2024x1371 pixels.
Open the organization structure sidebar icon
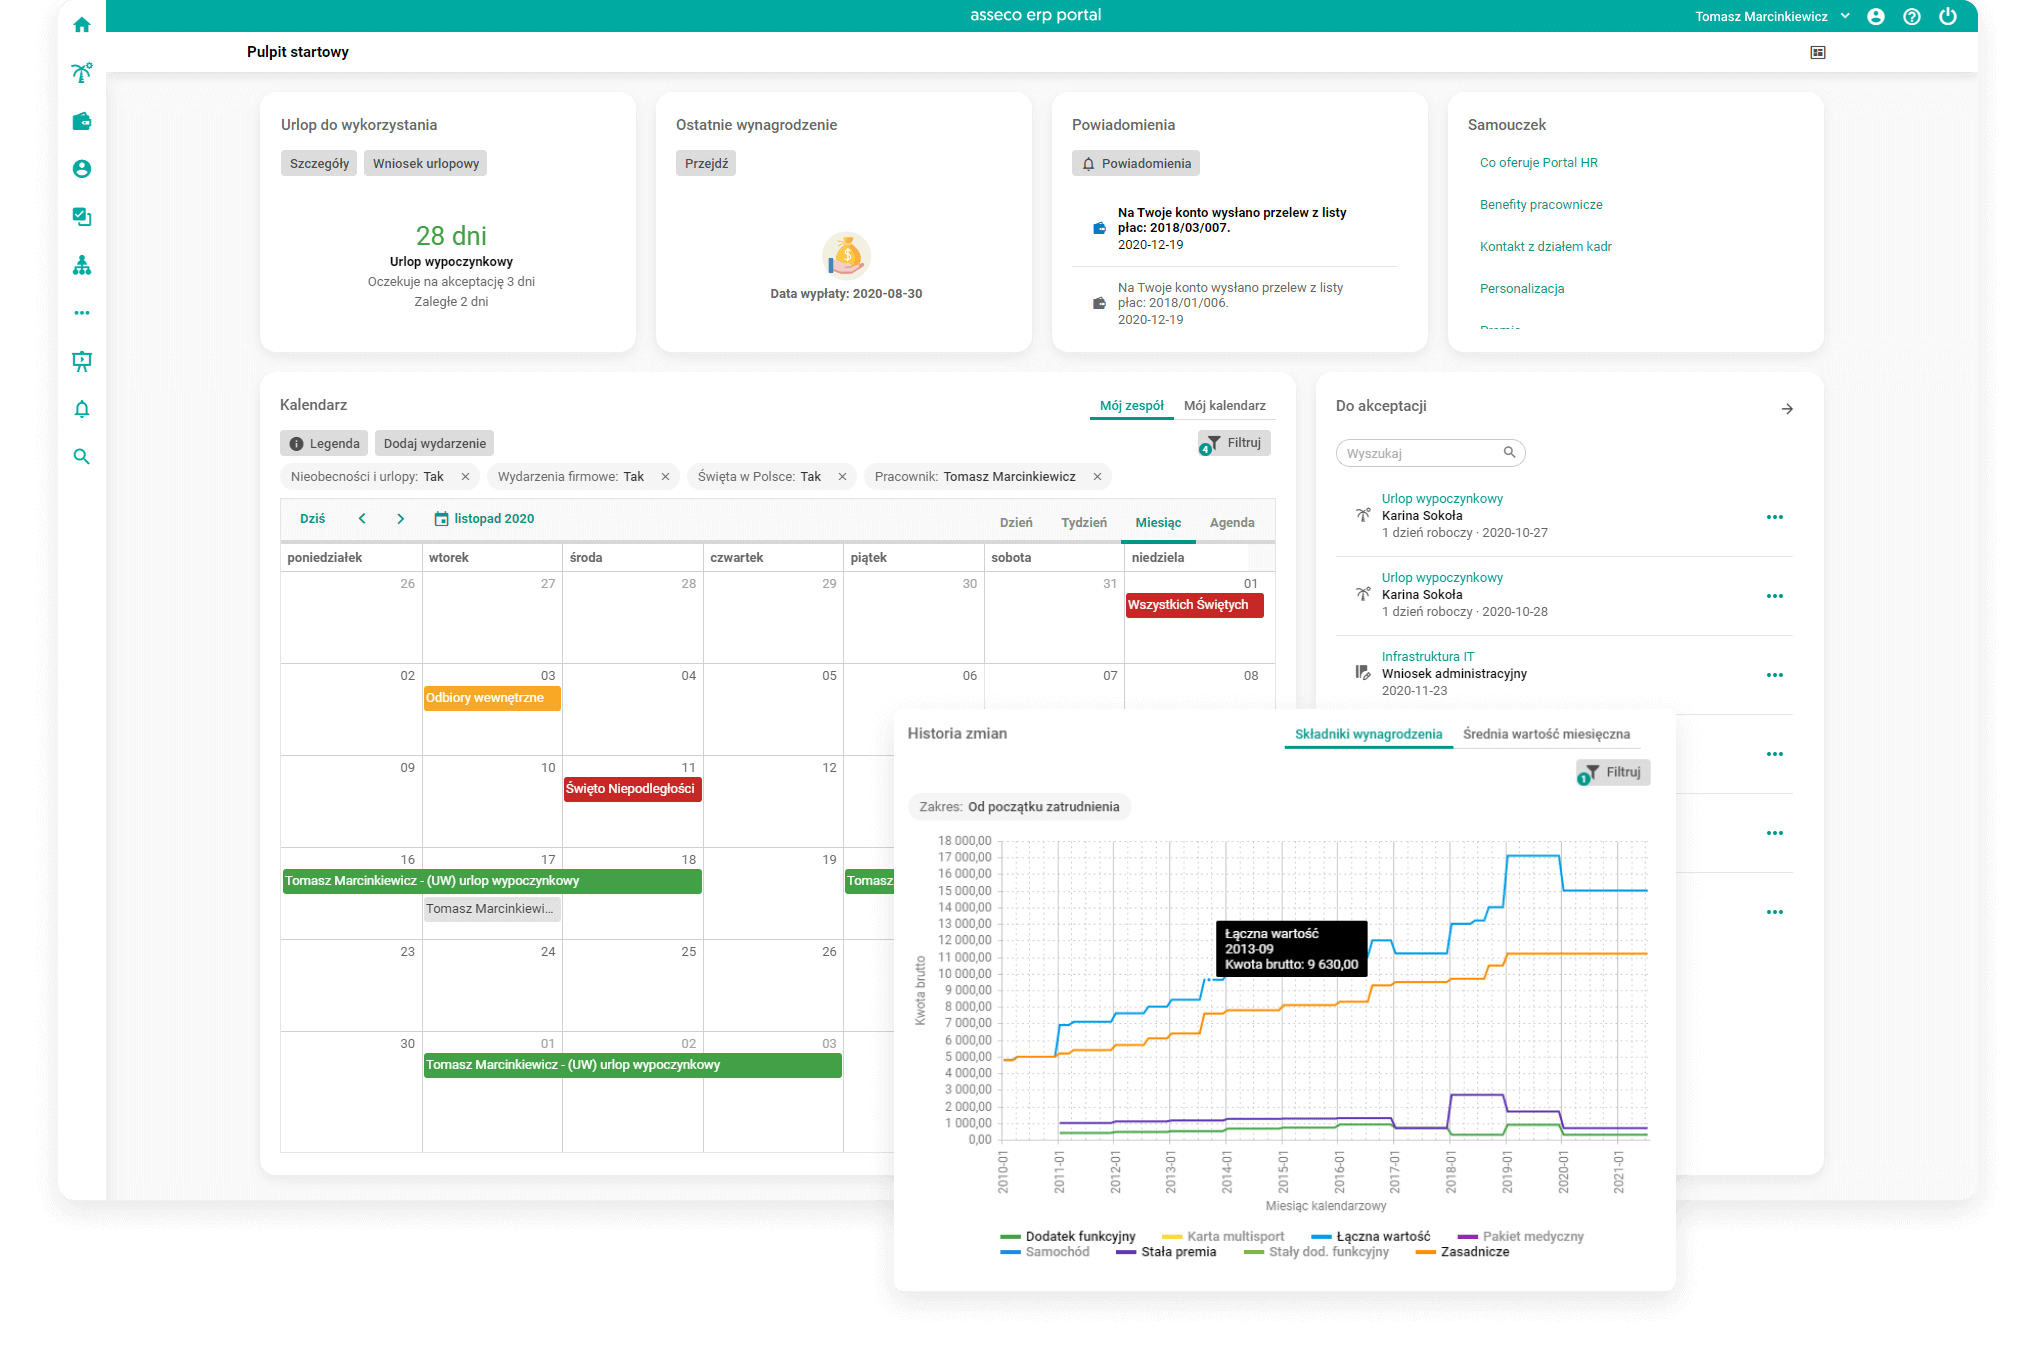82,265
